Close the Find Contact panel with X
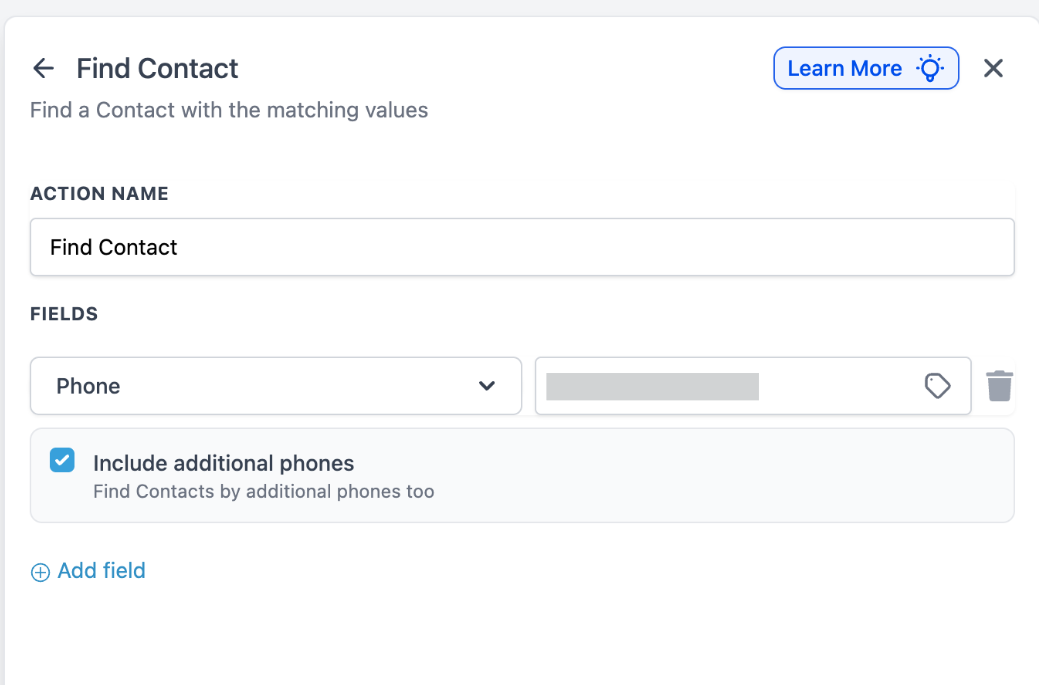This screenshot has height=685, width=1039. click(x=993, y=68)
